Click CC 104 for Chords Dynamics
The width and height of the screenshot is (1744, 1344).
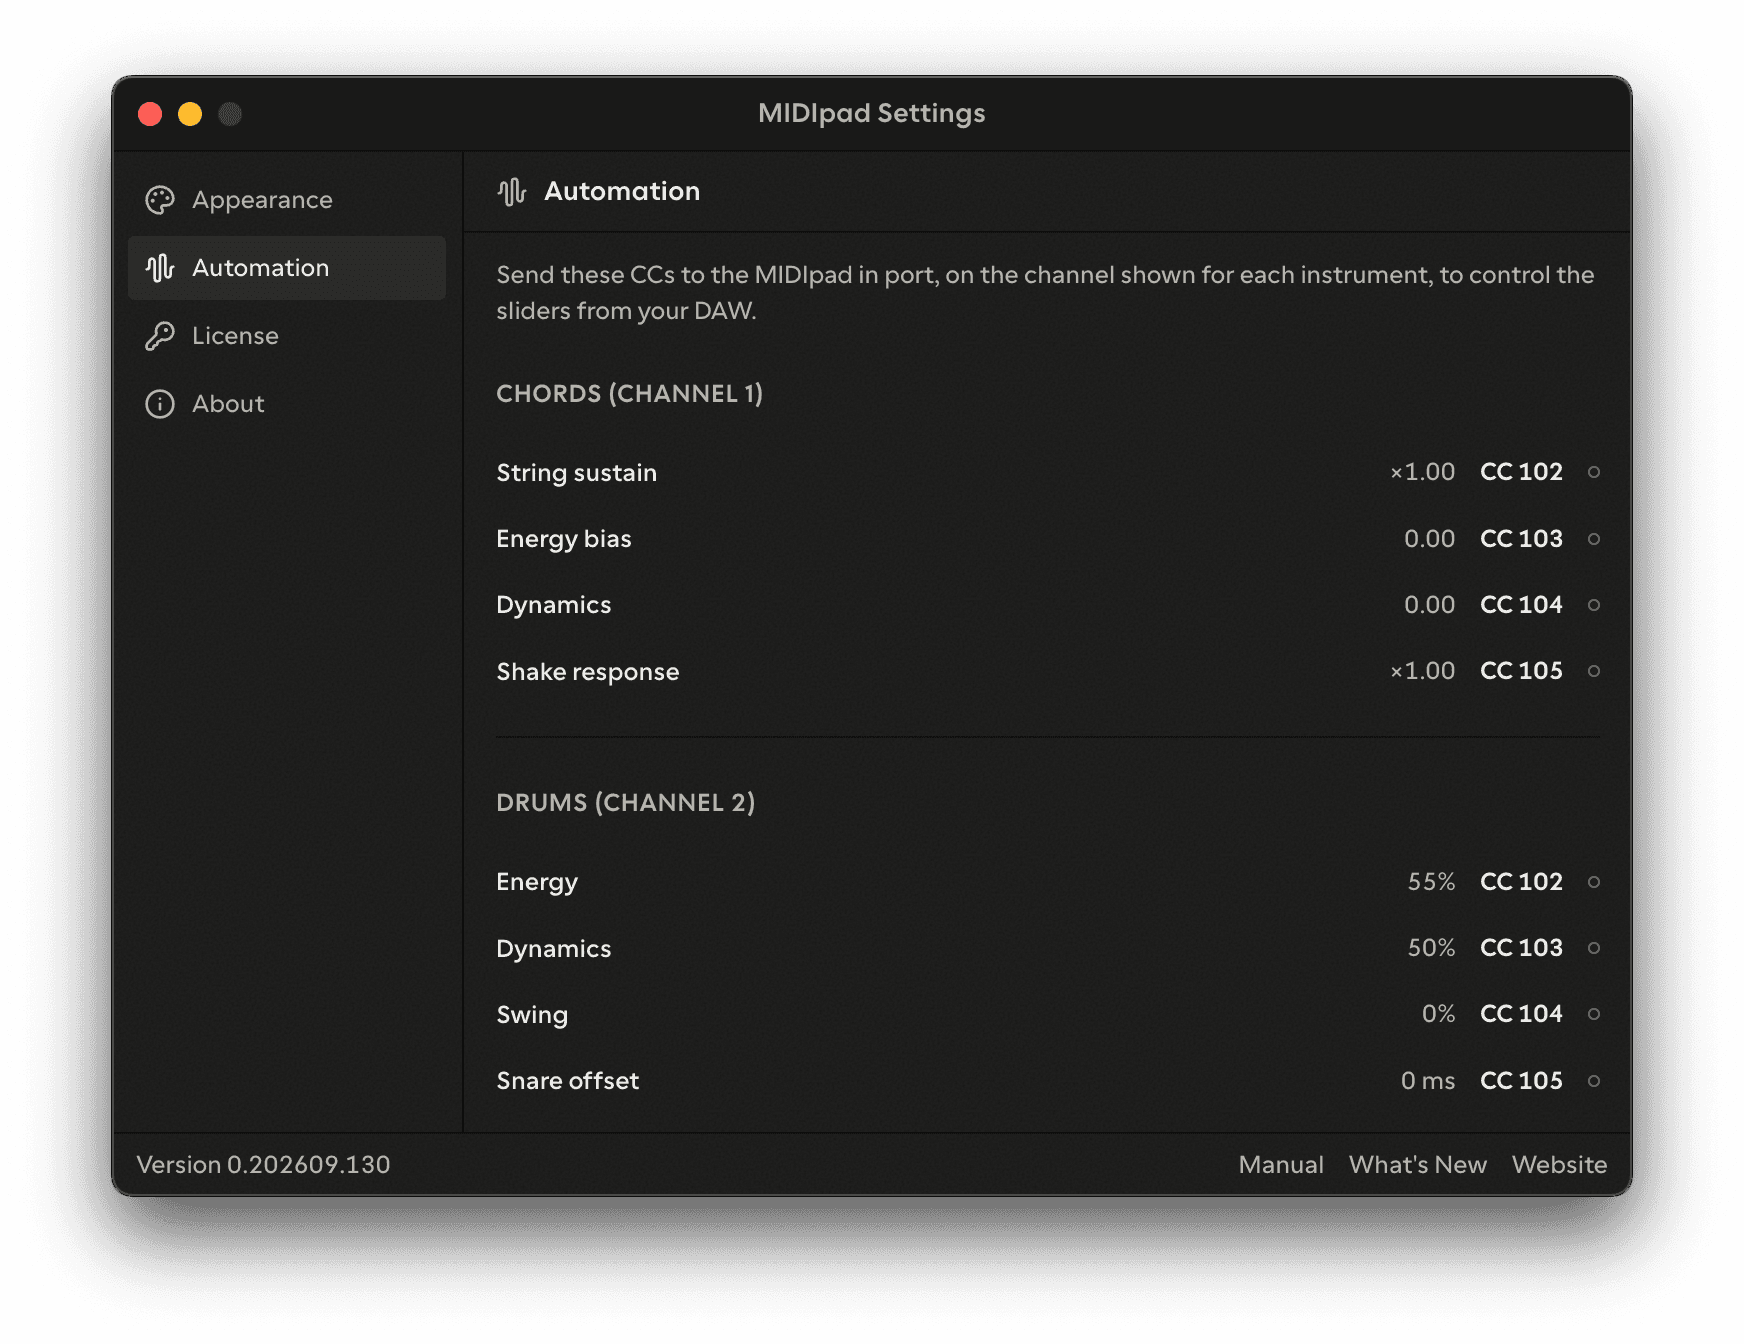[1521, 605]
